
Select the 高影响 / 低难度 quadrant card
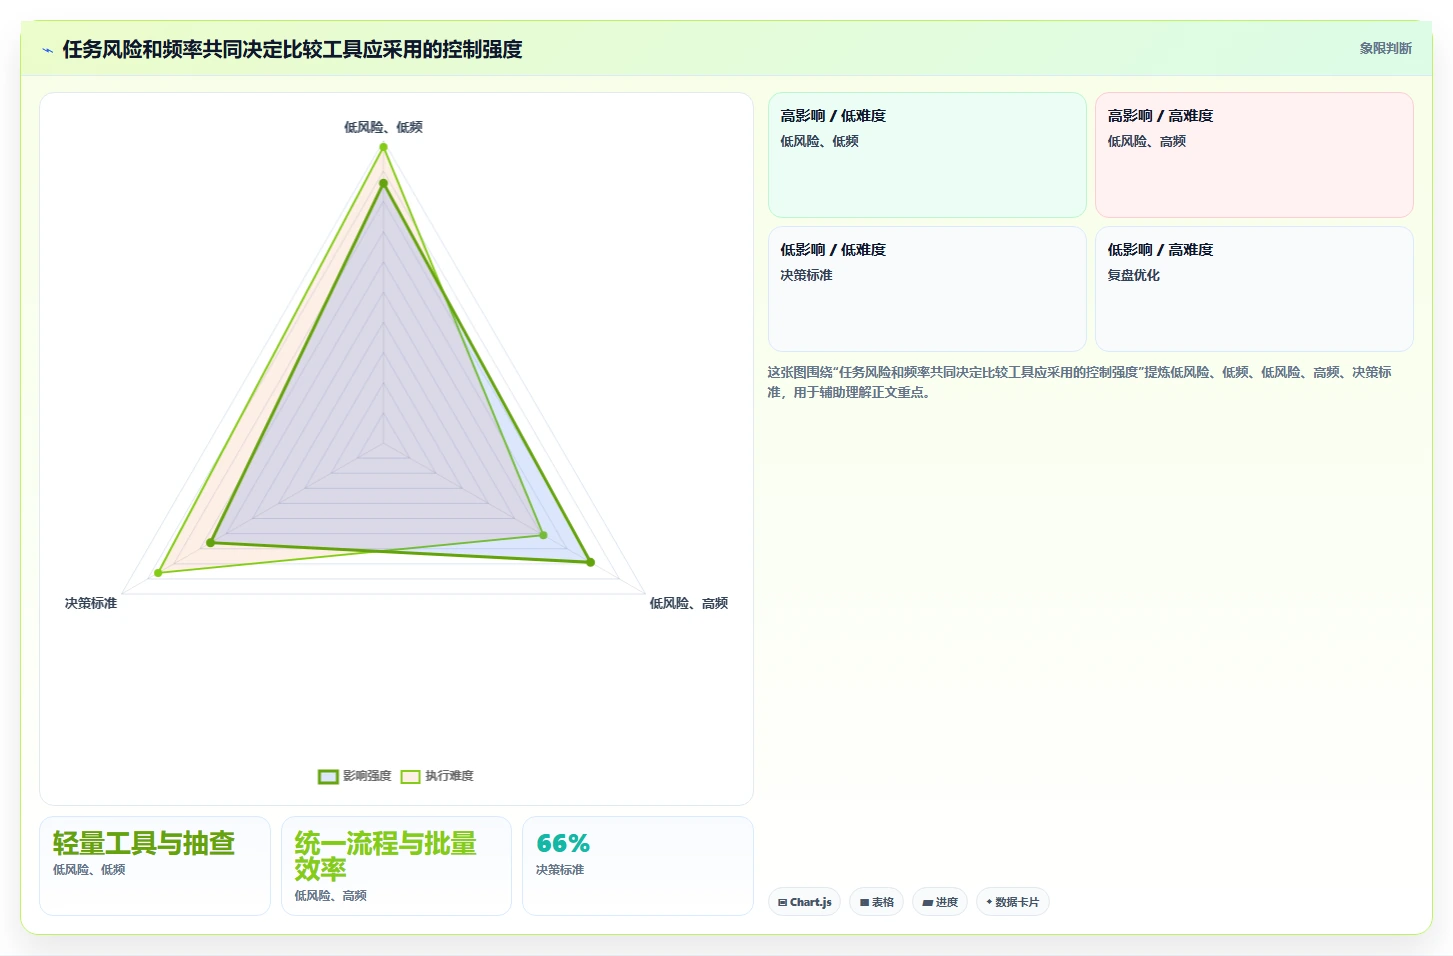pos(927,155)
